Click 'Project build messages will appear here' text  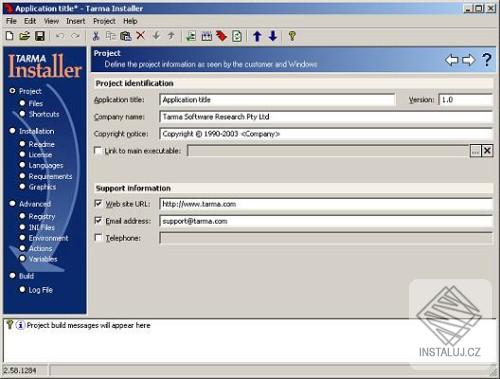(88, 325)
